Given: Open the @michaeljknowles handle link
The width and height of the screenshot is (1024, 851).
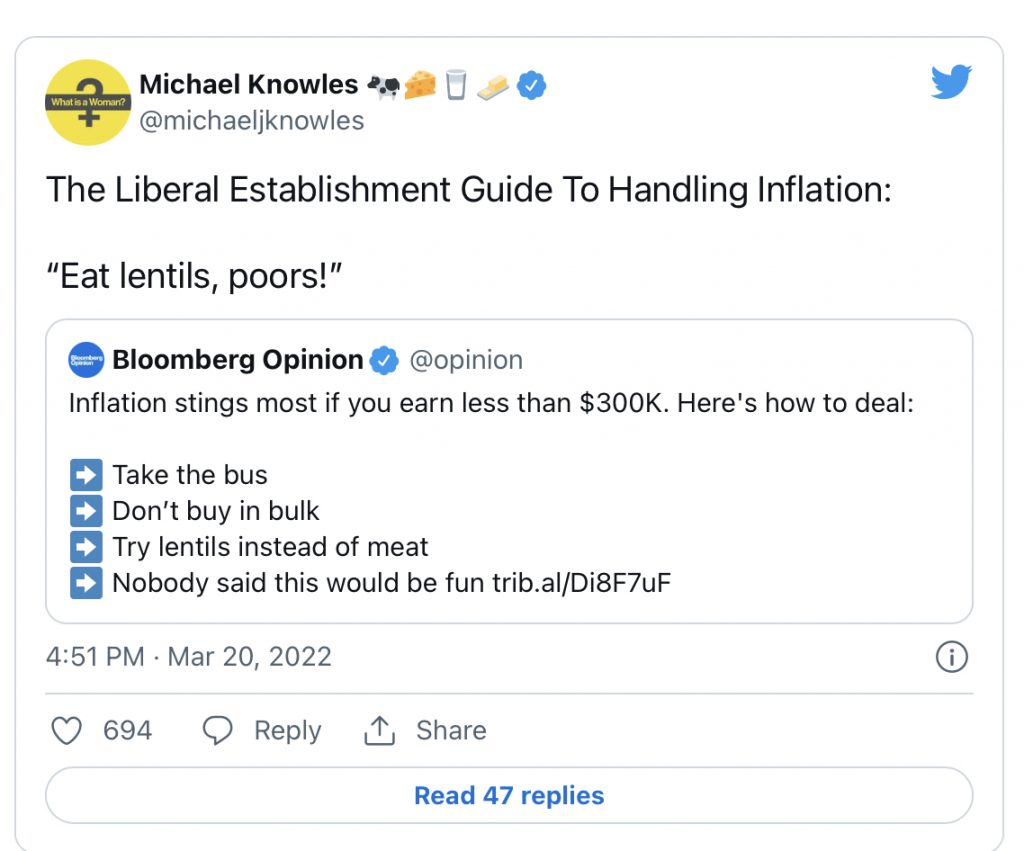Looking at the screenshot, I should (251, 121).
